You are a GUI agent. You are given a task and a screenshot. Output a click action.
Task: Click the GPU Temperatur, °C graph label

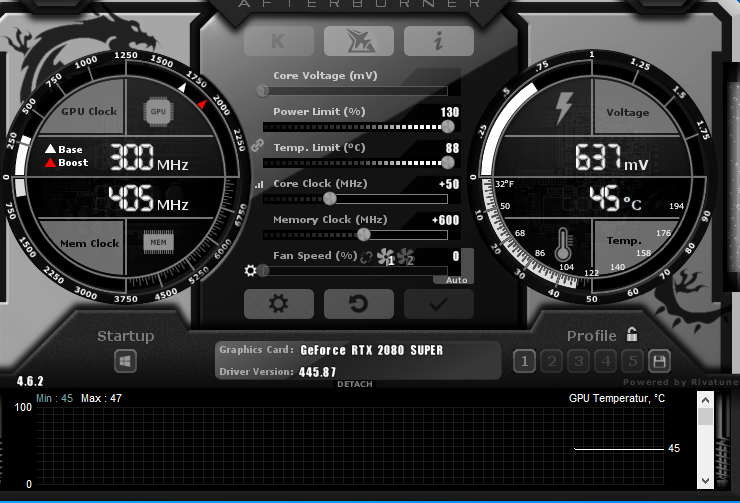617,398
